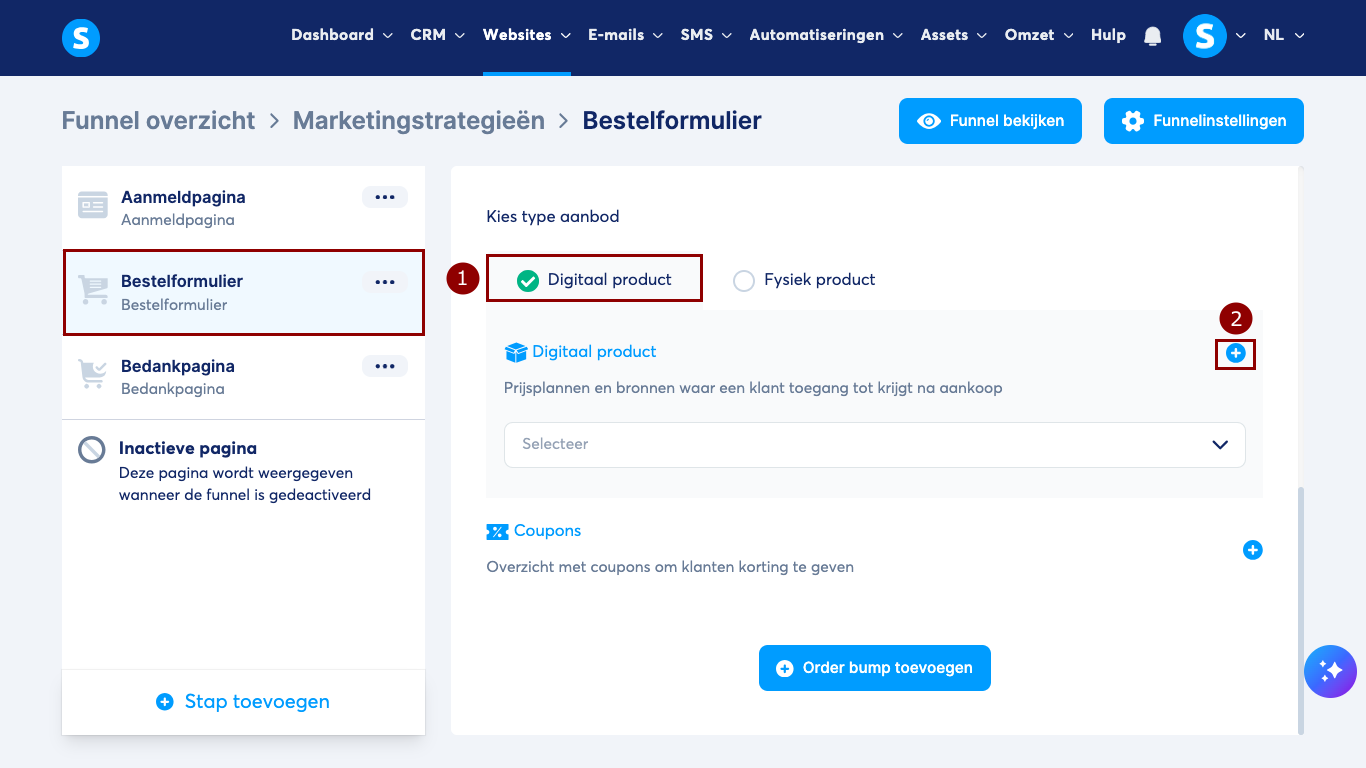Expand the CRM menu
This screenshot has width=1366, height=768.
click(438, 35)
